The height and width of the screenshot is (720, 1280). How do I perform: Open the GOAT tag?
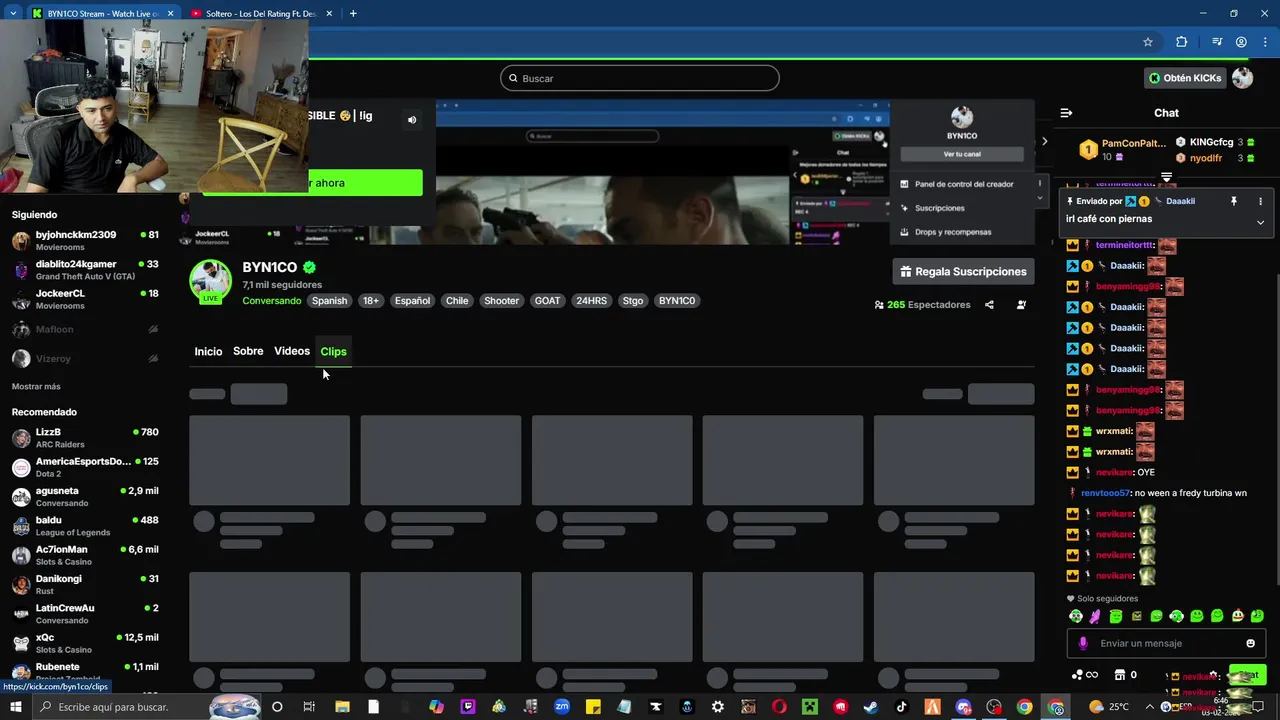[x=547, y=300]
